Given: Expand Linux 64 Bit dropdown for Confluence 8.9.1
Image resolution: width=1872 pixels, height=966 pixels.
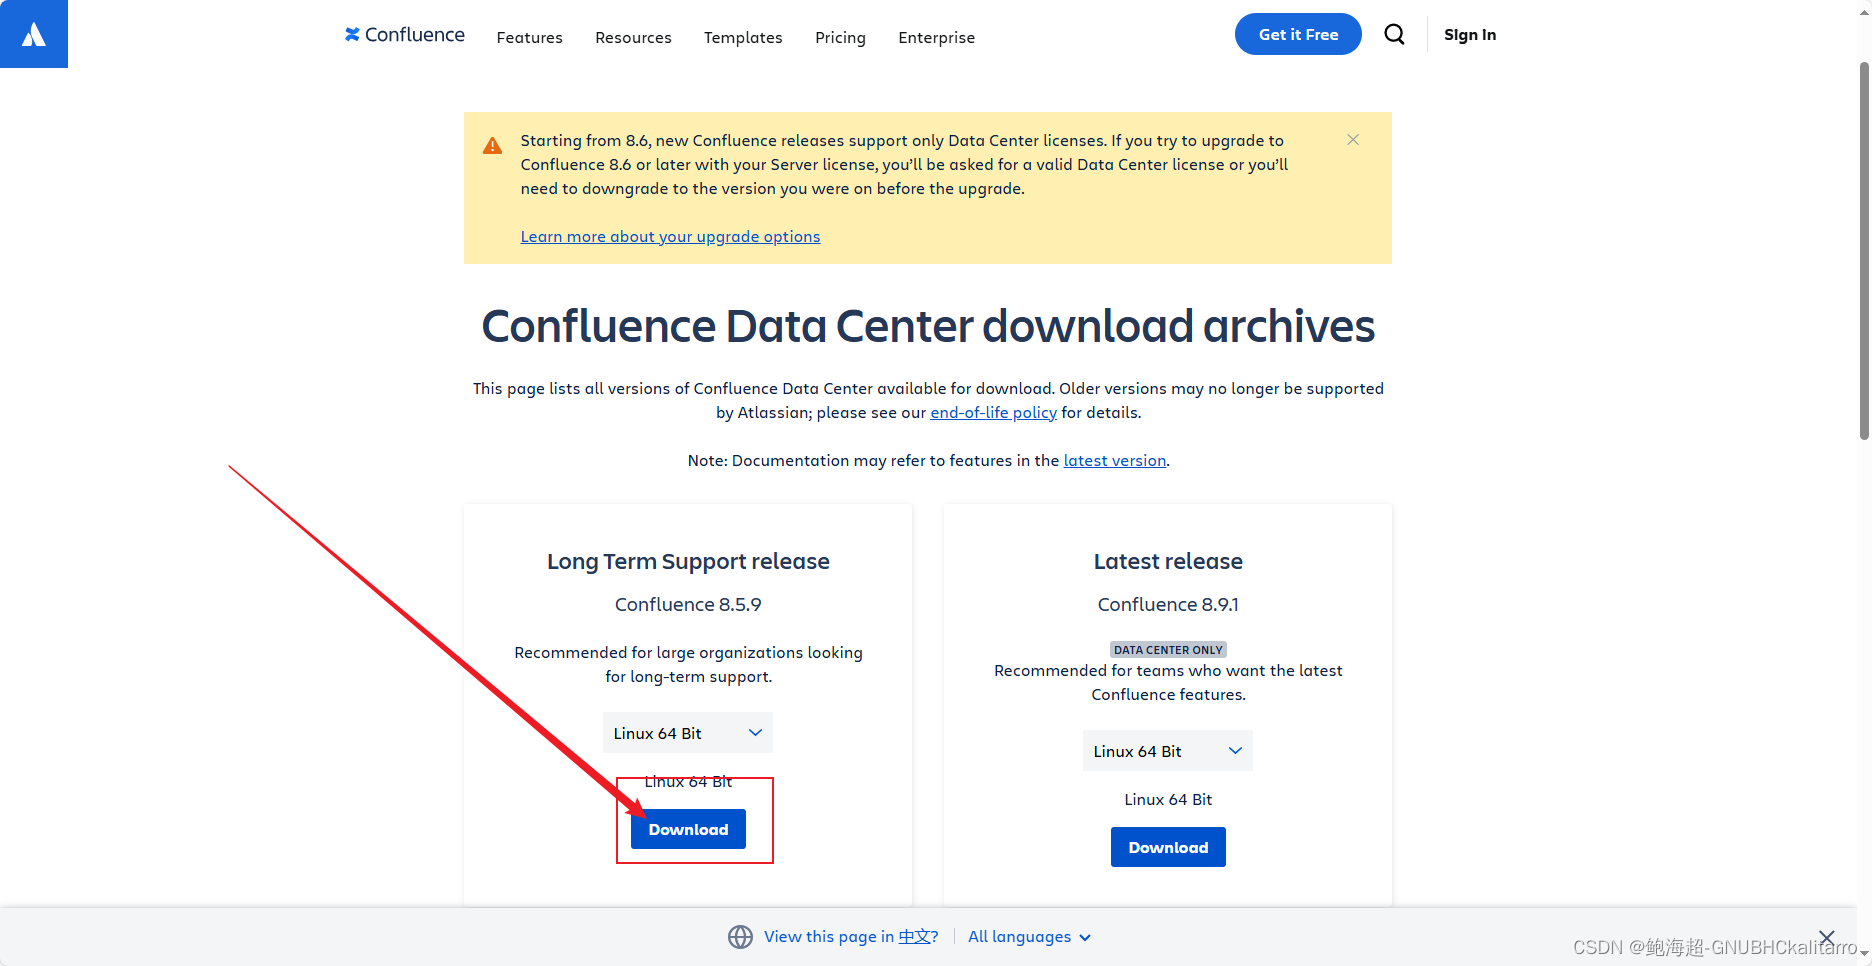Looking at the screenshot, I should click(x=1167, y=751).
